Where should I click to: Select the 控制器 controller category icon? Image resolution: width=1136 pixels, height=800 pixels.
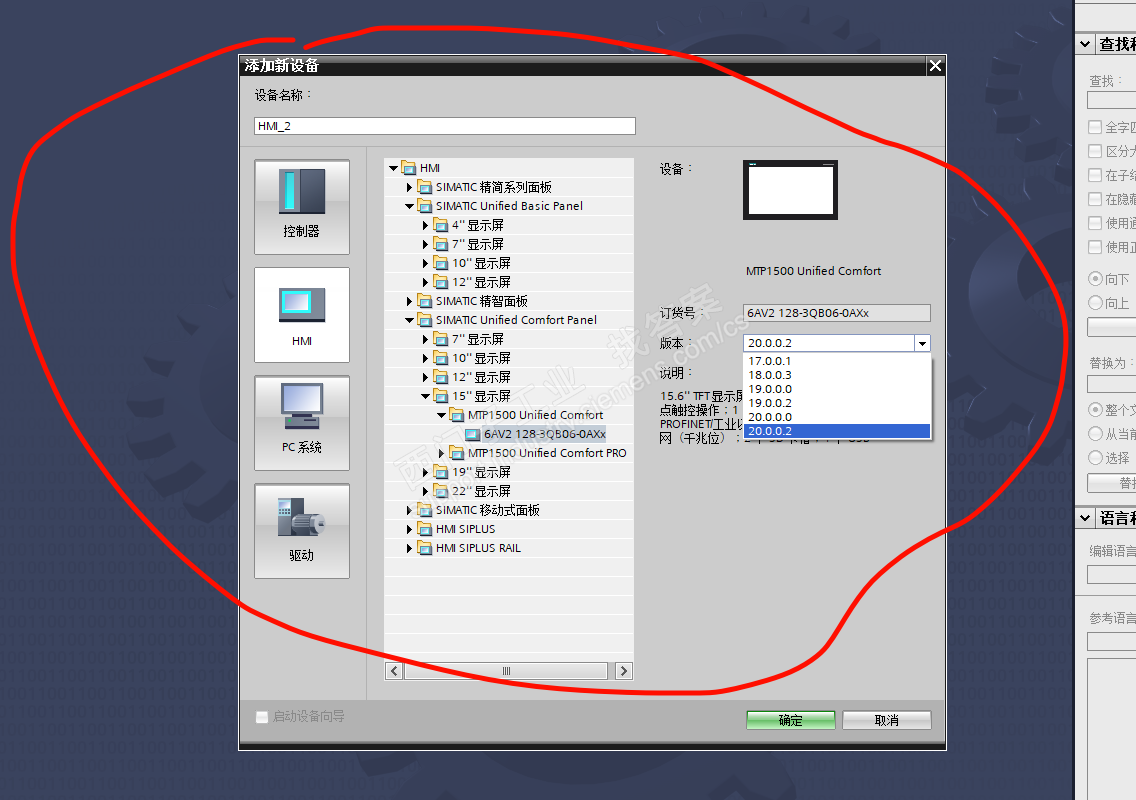pos(301,207)
